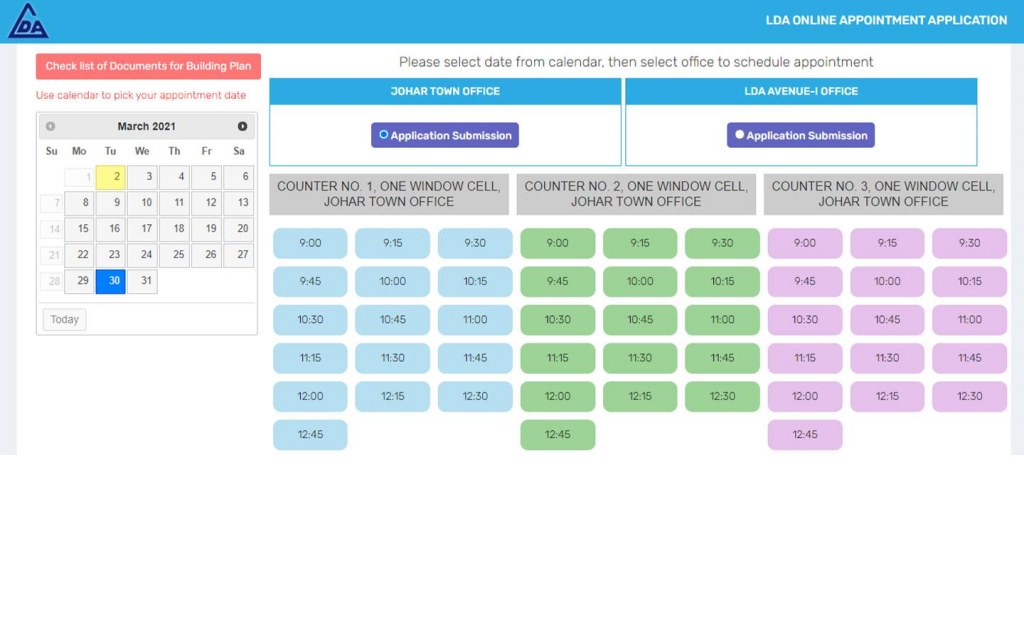Book the 12:15 slot at Counter No. 1
The height and width of the screenshot is (640, 1024).
click(x=392, y=396)
